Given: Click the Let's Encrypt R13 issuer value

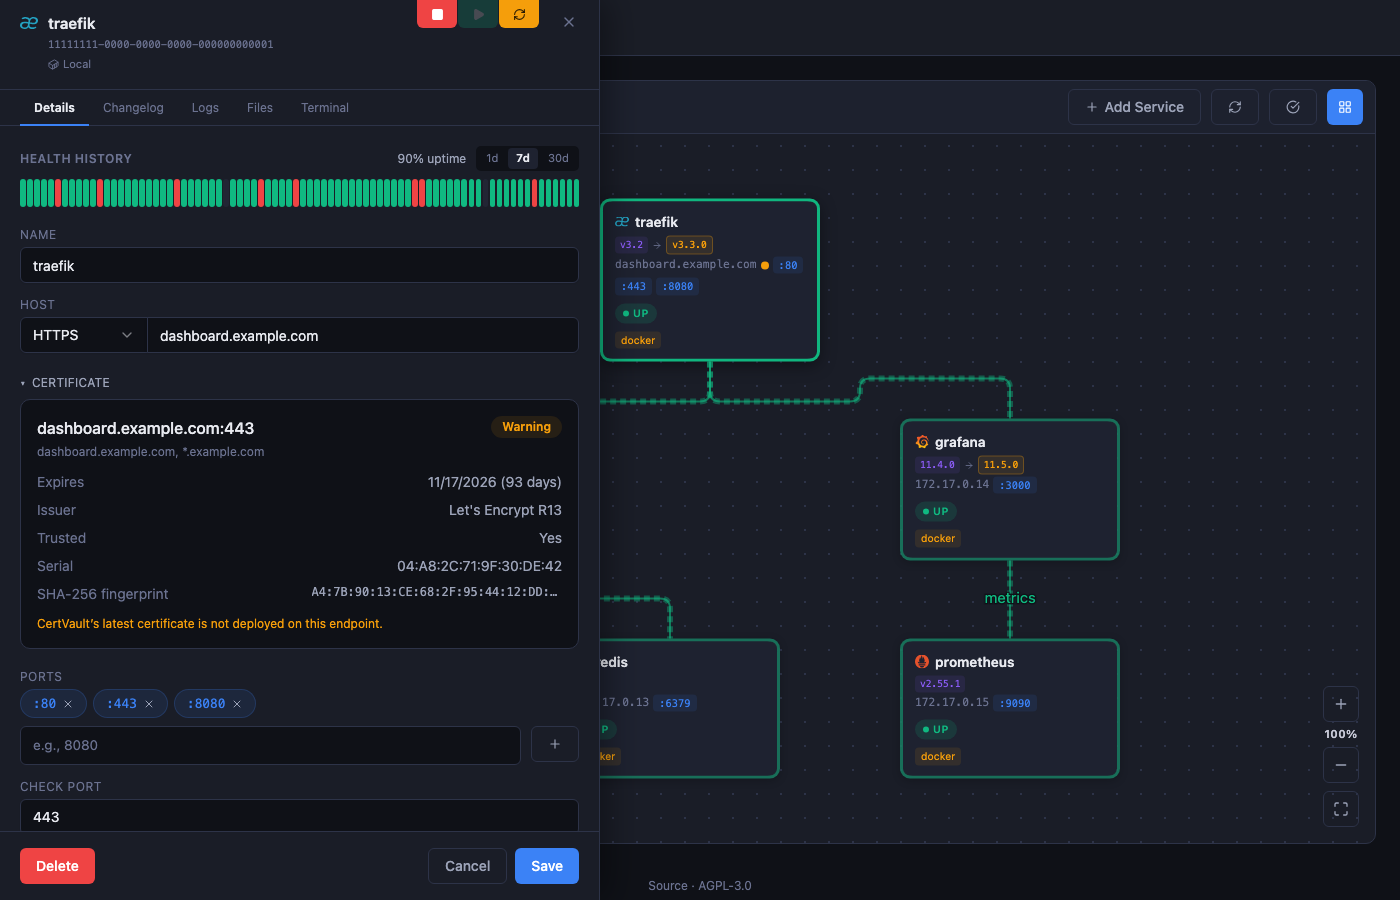Looking at the screenshot, I should (505, 510).
